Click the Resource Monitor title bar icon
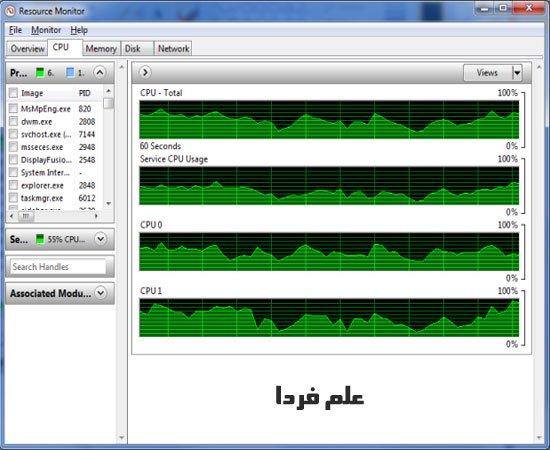Screen dimensions: 550x450 [x=10, y=11]
